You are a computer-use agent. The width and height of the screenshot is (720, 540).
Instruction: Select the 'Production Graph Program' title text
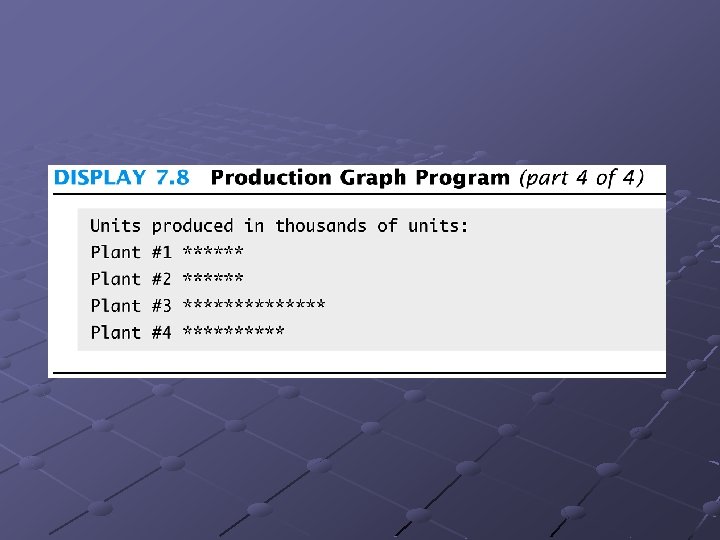[360, 178]
